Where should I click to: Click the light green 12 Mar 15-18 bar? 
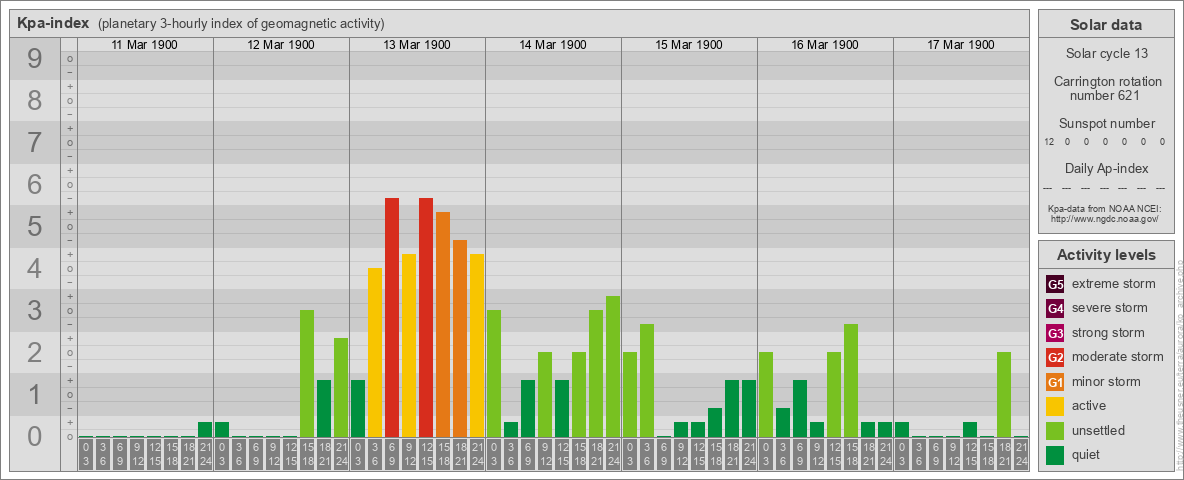307,374
